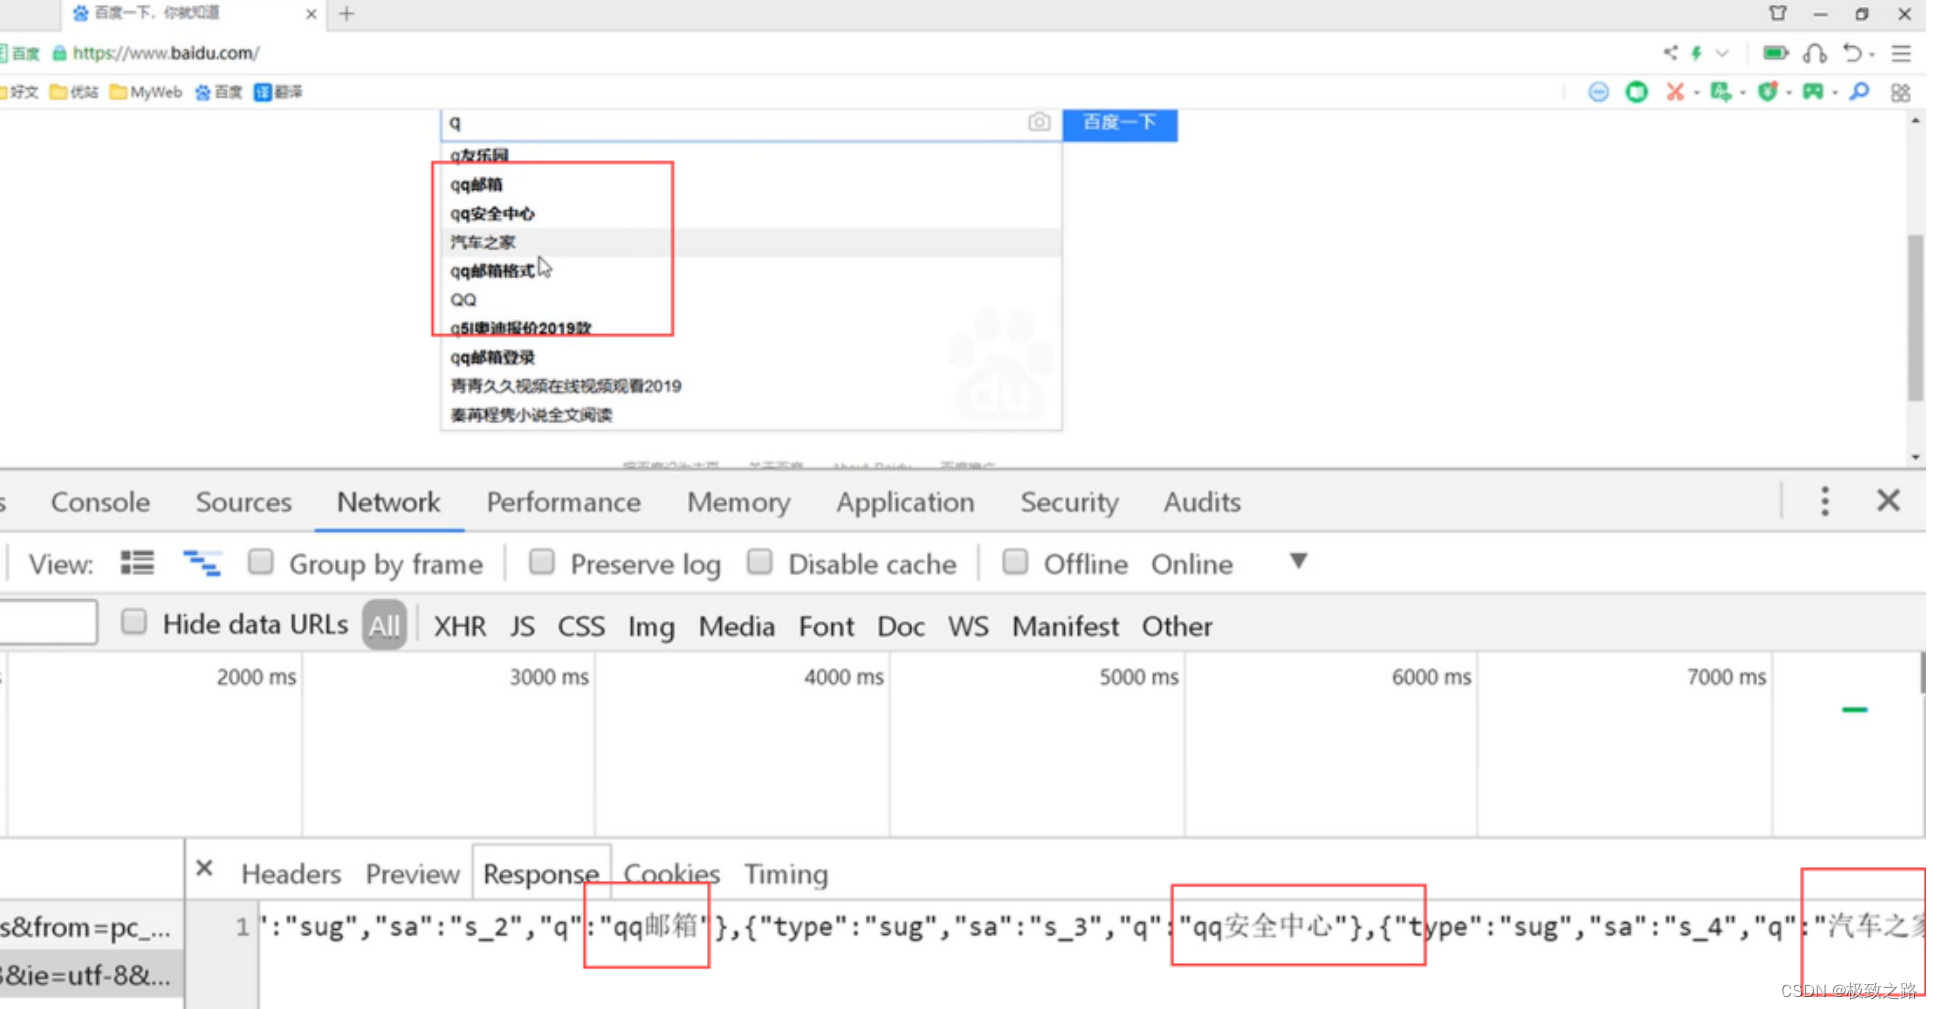Click the 百度一下 search button
This screenshot has height=1009, width=1933.
[x=1120, y=123]
